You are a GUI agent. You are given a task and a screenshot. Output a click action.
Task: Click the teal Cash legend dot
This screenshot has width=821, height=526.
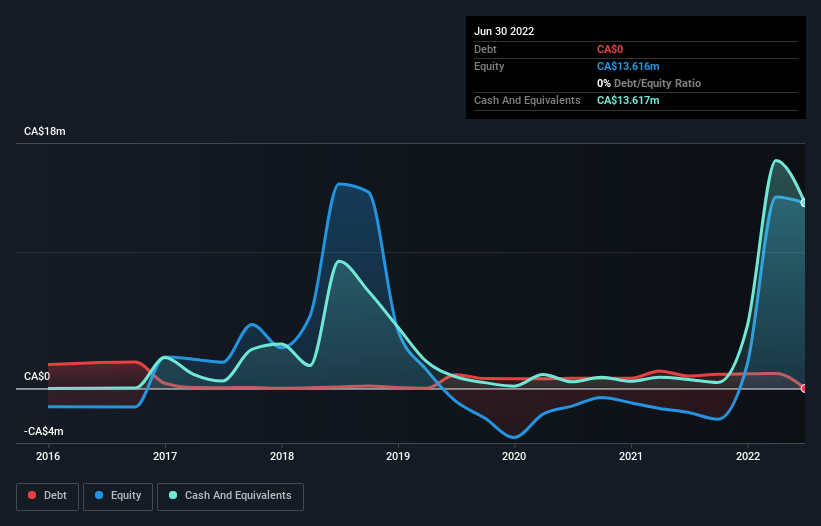[x=173, y=495]
